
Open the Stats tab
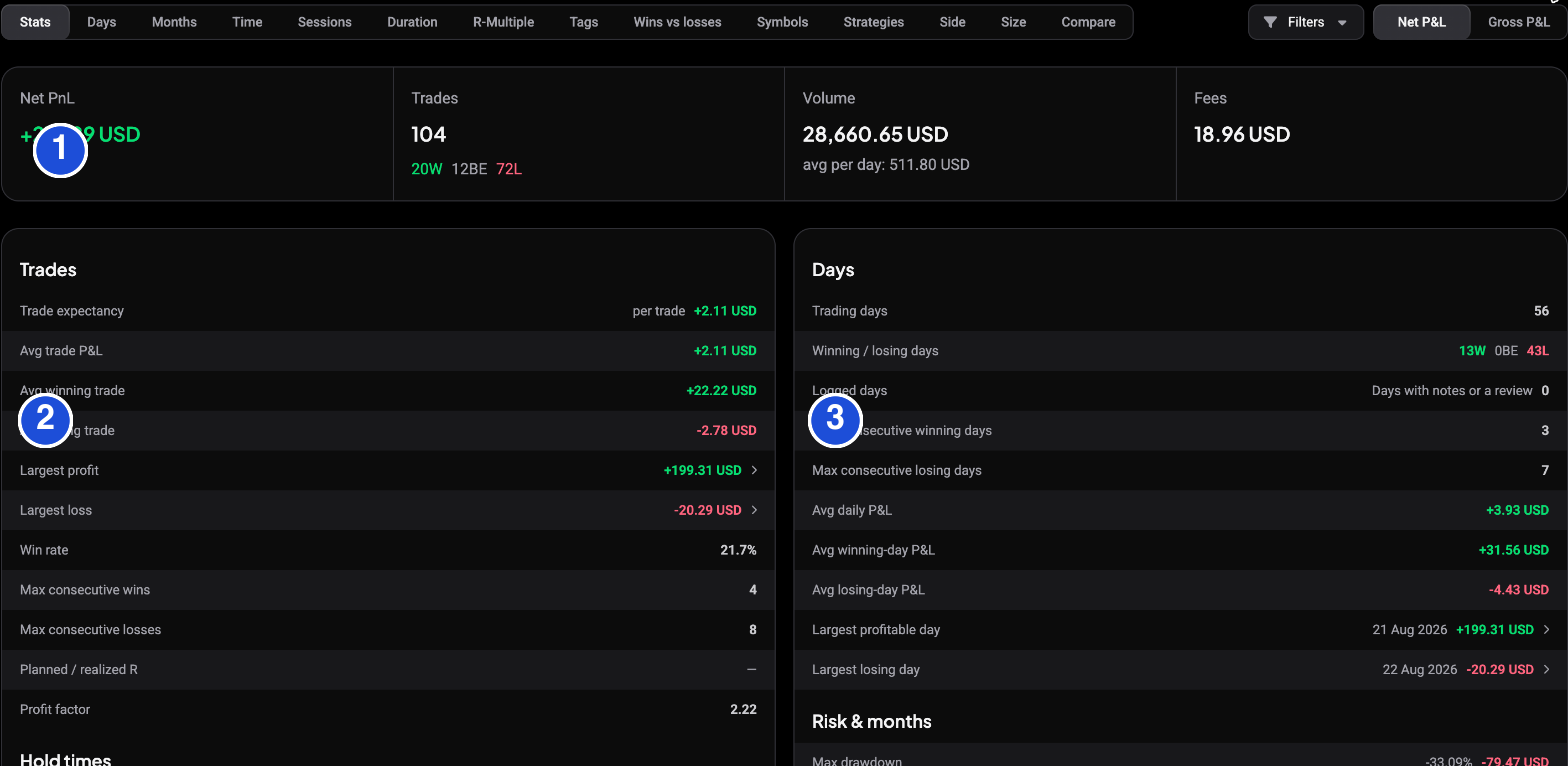pyautogui.click(x=35, y=22)
